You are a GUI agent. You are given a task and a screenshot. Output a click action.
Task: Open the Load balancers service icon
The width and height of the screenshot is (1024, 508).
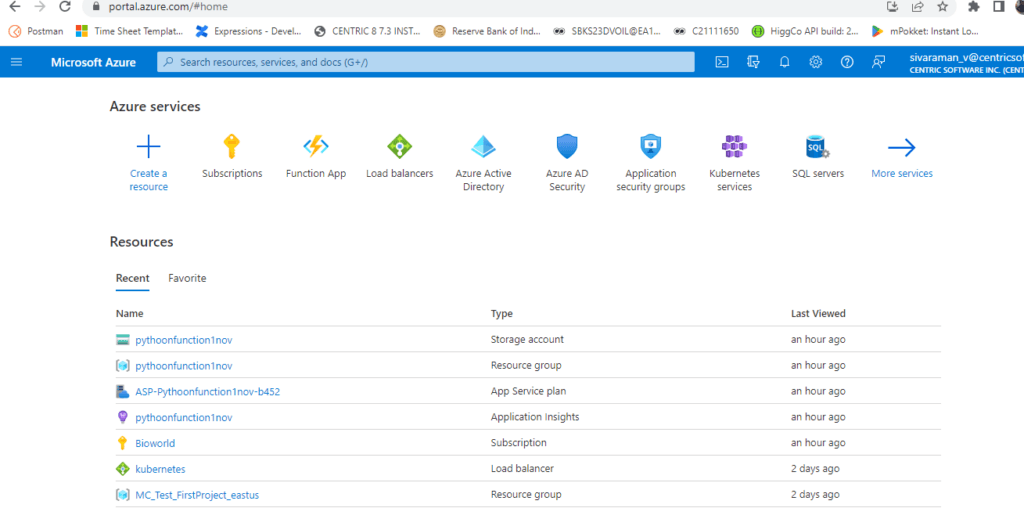[x=400, y=147]
